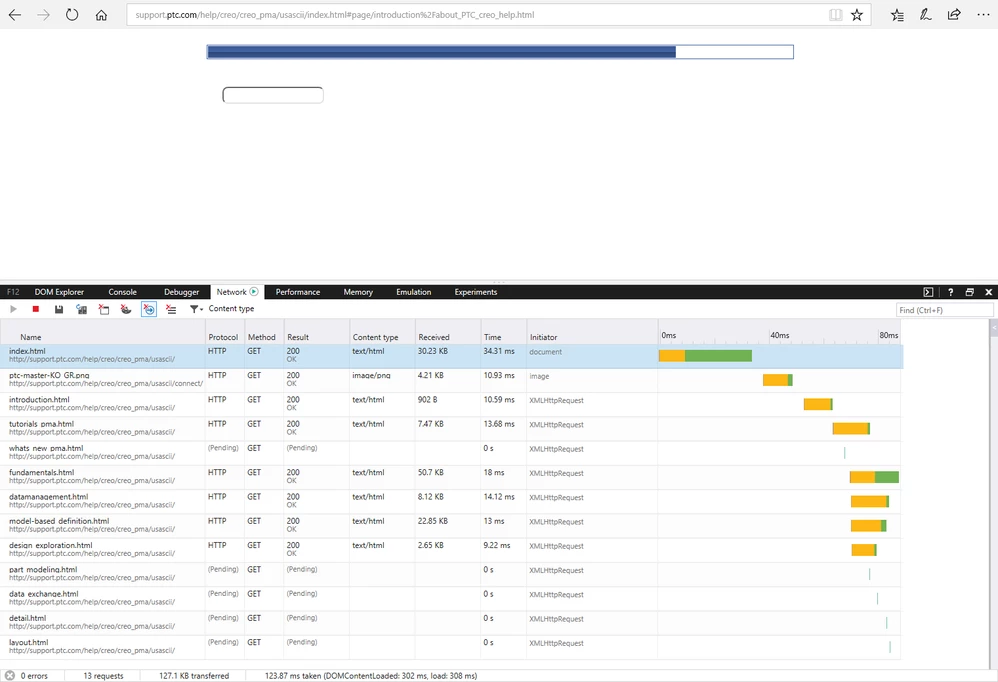
Task: Click the 0 errors status icon
Action: pyautogui.click(x=10, y=676)
